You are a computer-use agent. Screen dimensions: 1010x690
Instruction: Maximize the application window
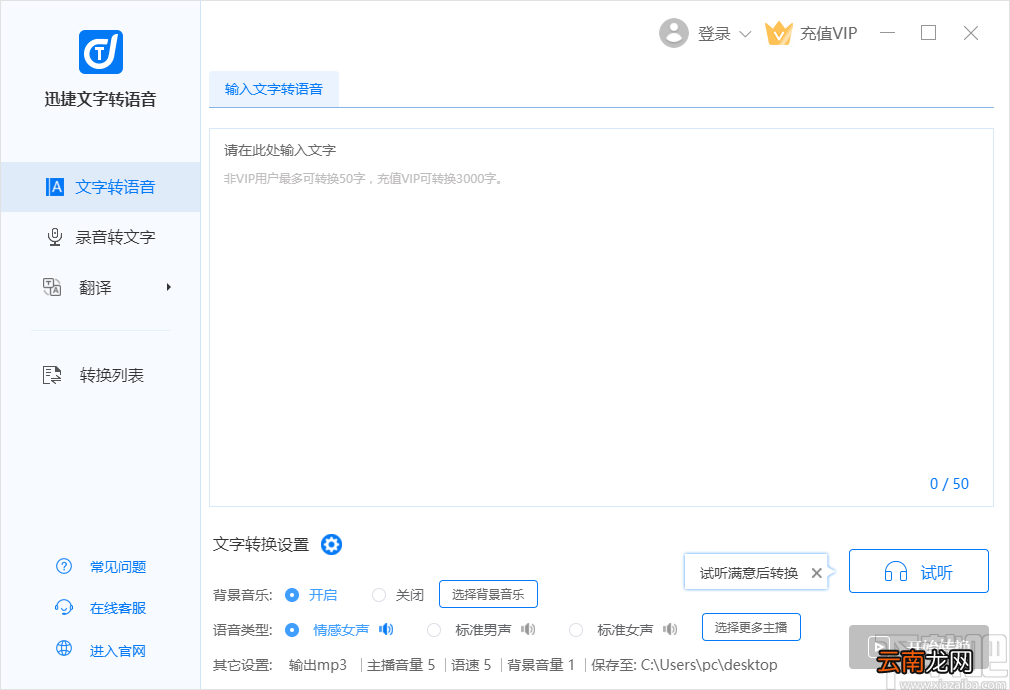coord(928,33)
